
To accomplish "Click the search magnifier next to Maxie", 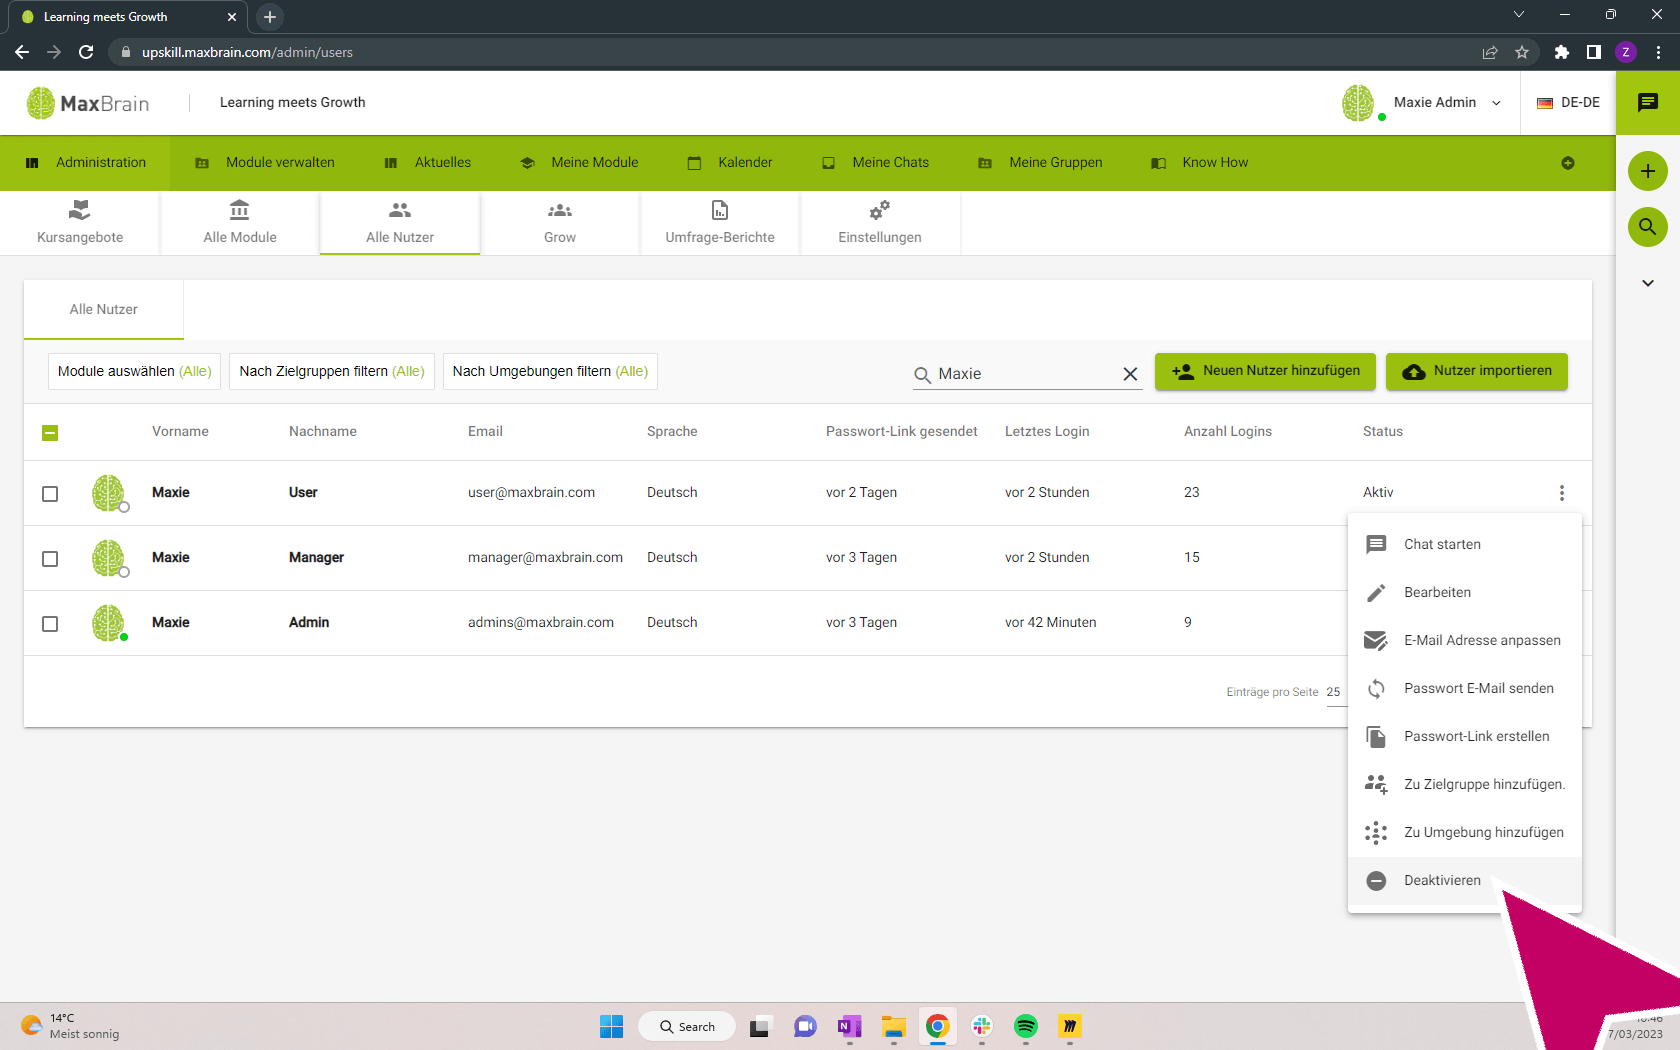I will pos(922,375).
